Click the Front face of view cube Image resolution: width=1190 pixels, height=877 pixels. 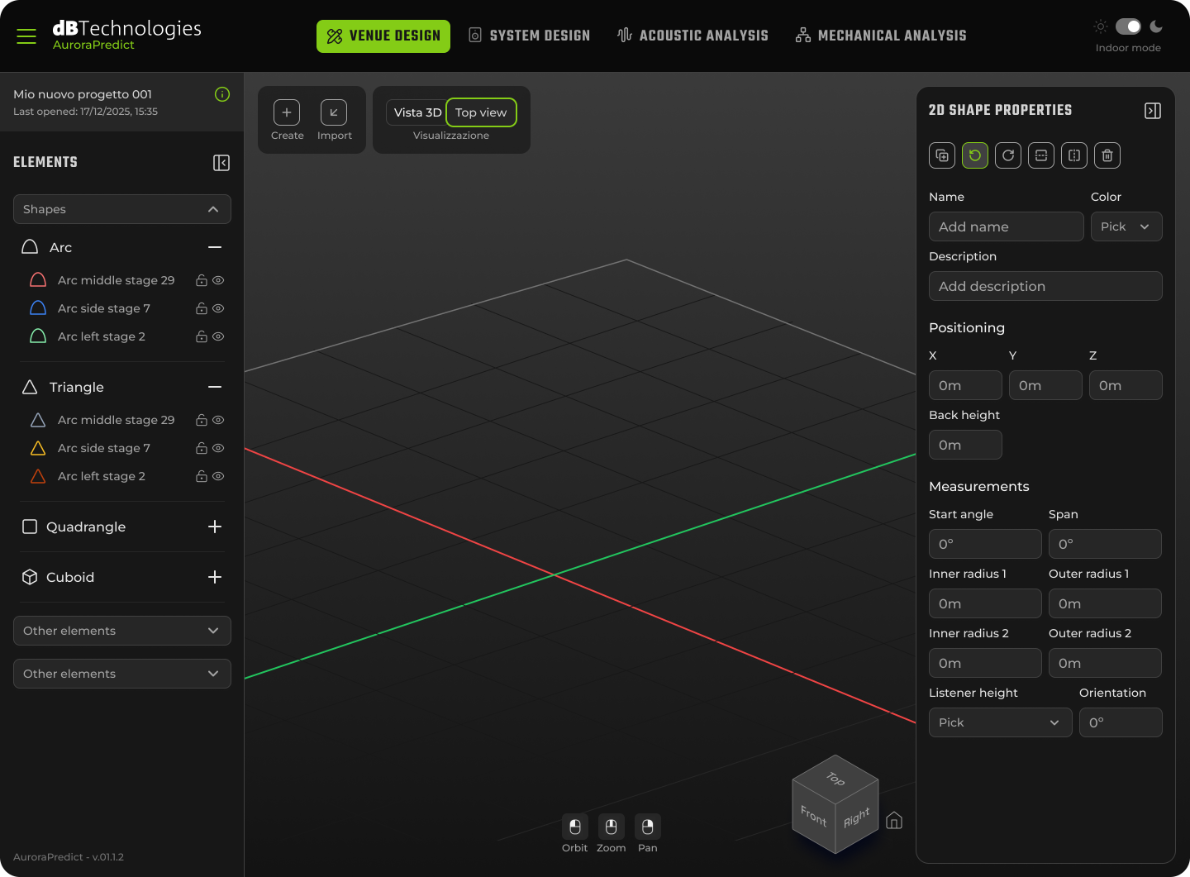(x=813, y=816)
